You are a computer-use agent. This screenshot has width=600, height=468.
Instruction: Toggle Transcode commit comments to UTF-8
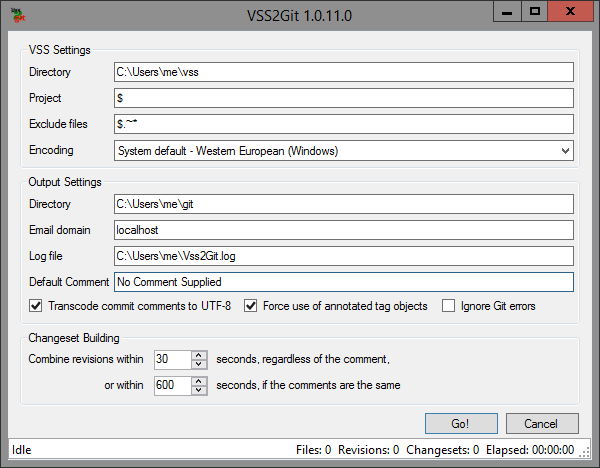pyautogui.click(x=37, y=306)
